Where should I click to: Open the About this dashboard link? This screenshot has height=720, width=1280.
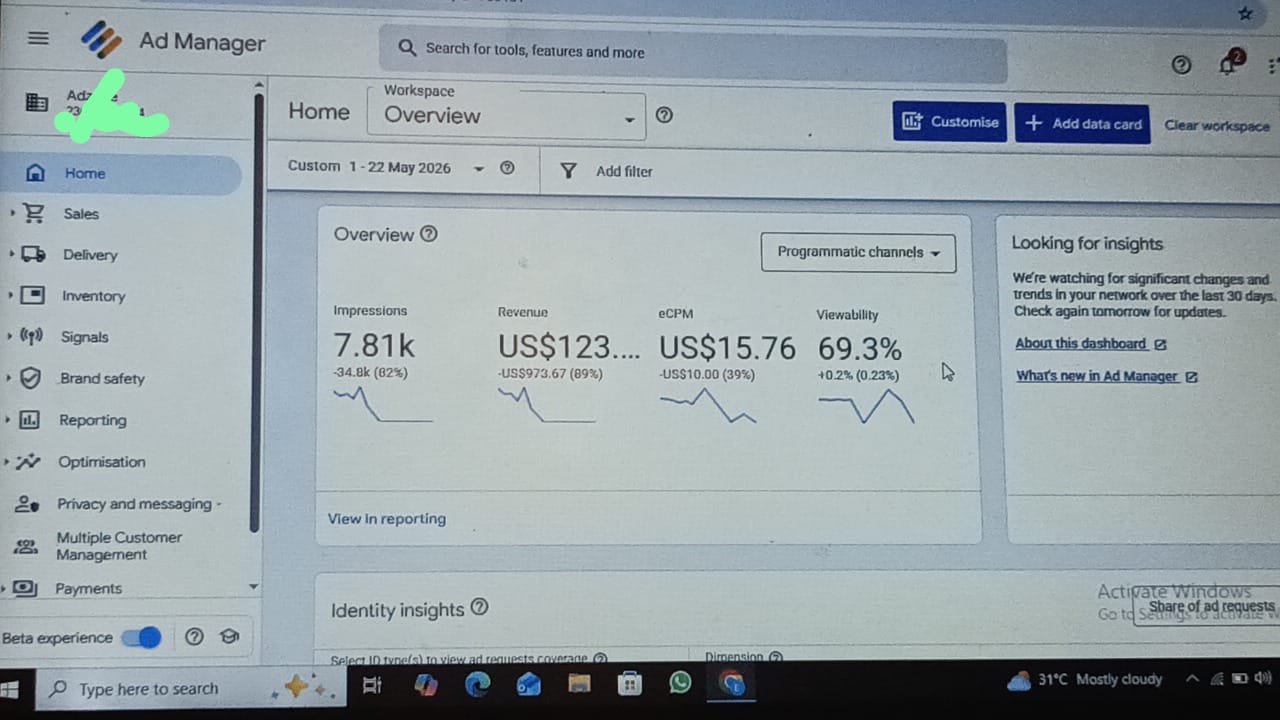pos(1091,344)
